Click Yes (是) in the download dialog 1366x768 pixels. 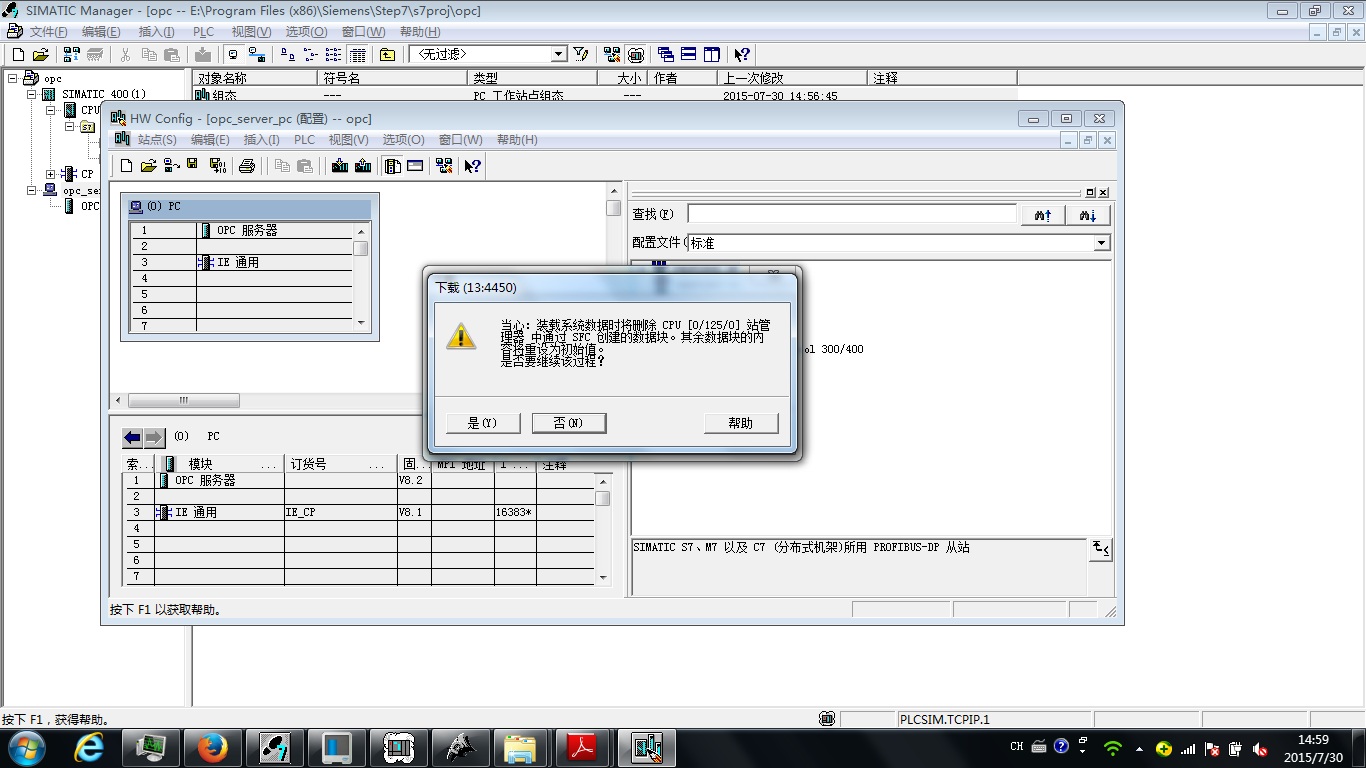click(x=482, y=423)
